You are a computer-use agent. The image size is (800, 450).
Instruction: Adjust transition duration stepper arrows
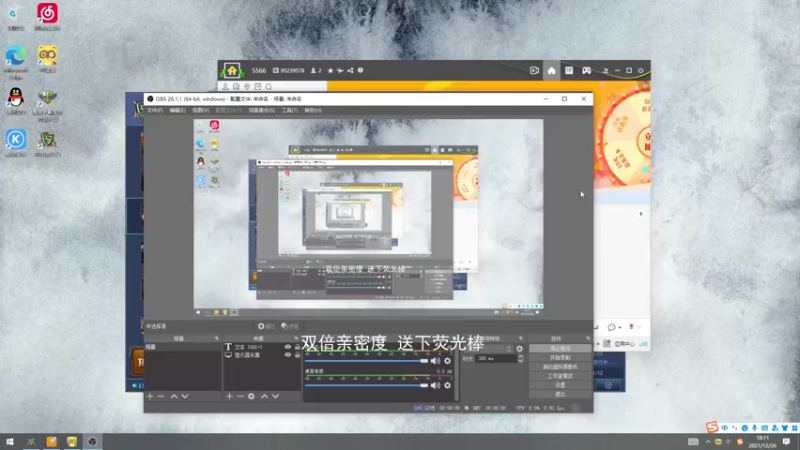click(x=520, y=359)
